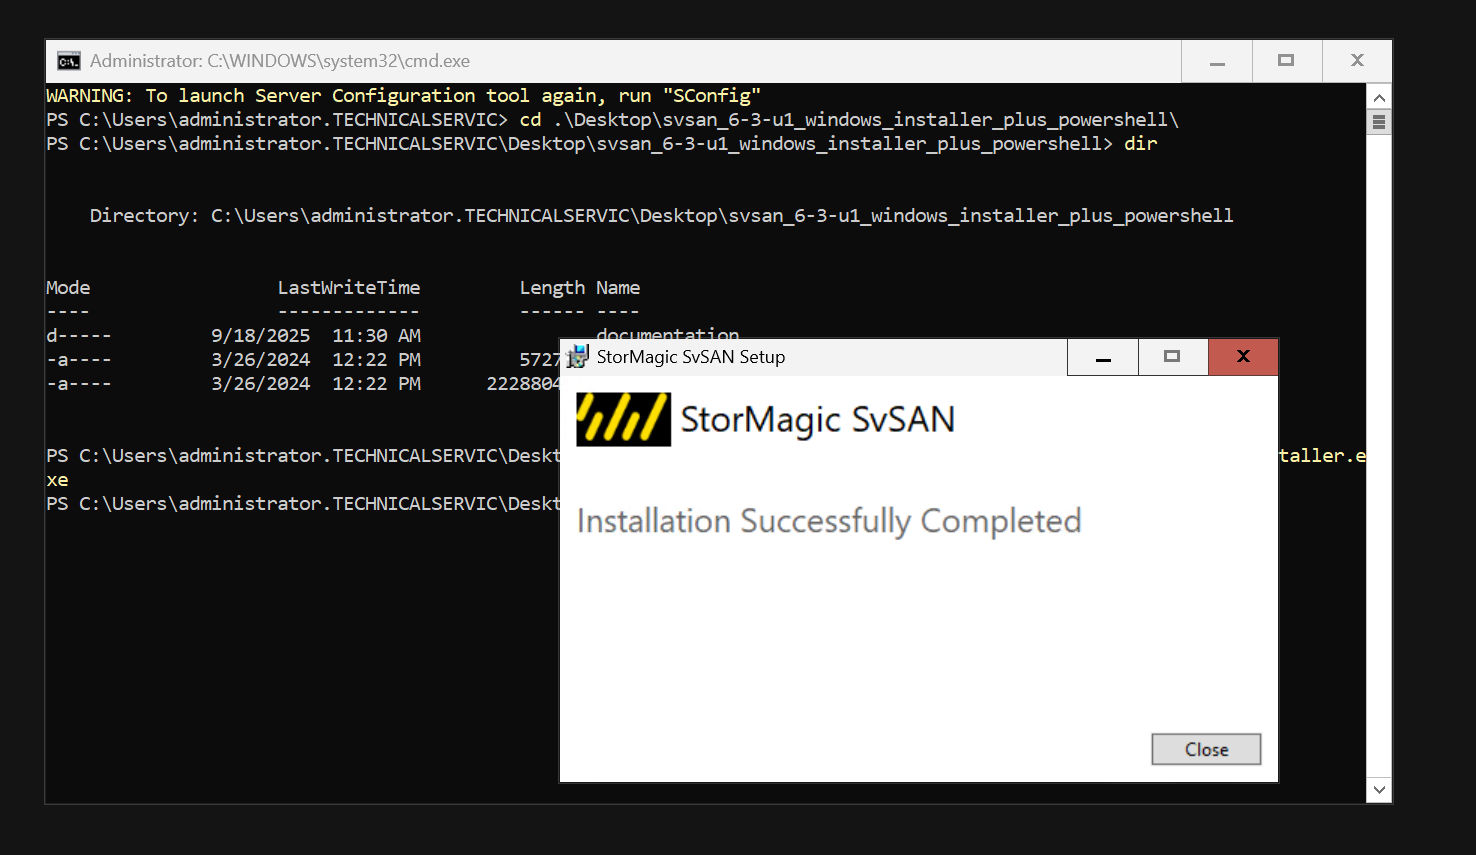Click the "dir" command text
1476x855 pixels.
(1140, 144)
